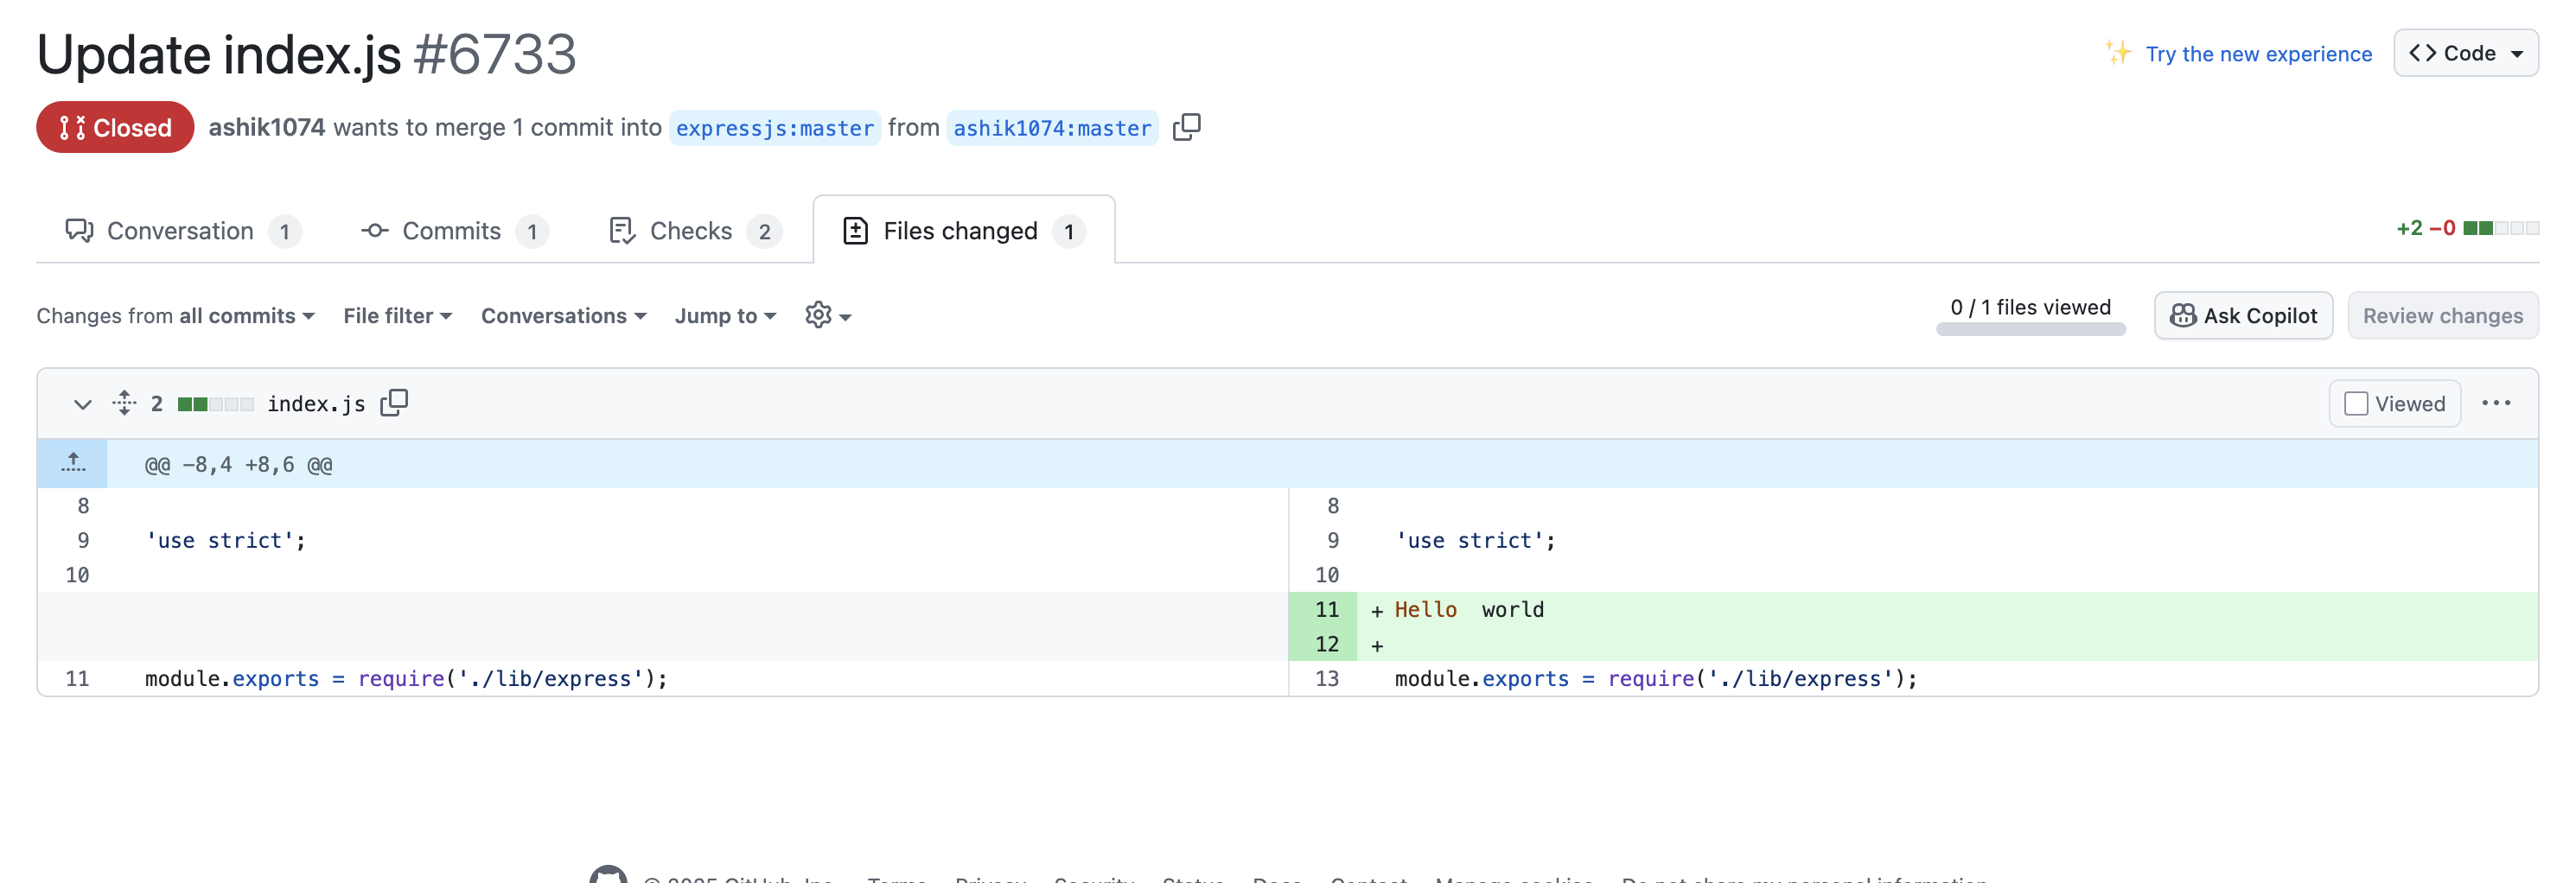Click Try the new experience link
Screen dimensions: 2576x883
pos(2258,54)
